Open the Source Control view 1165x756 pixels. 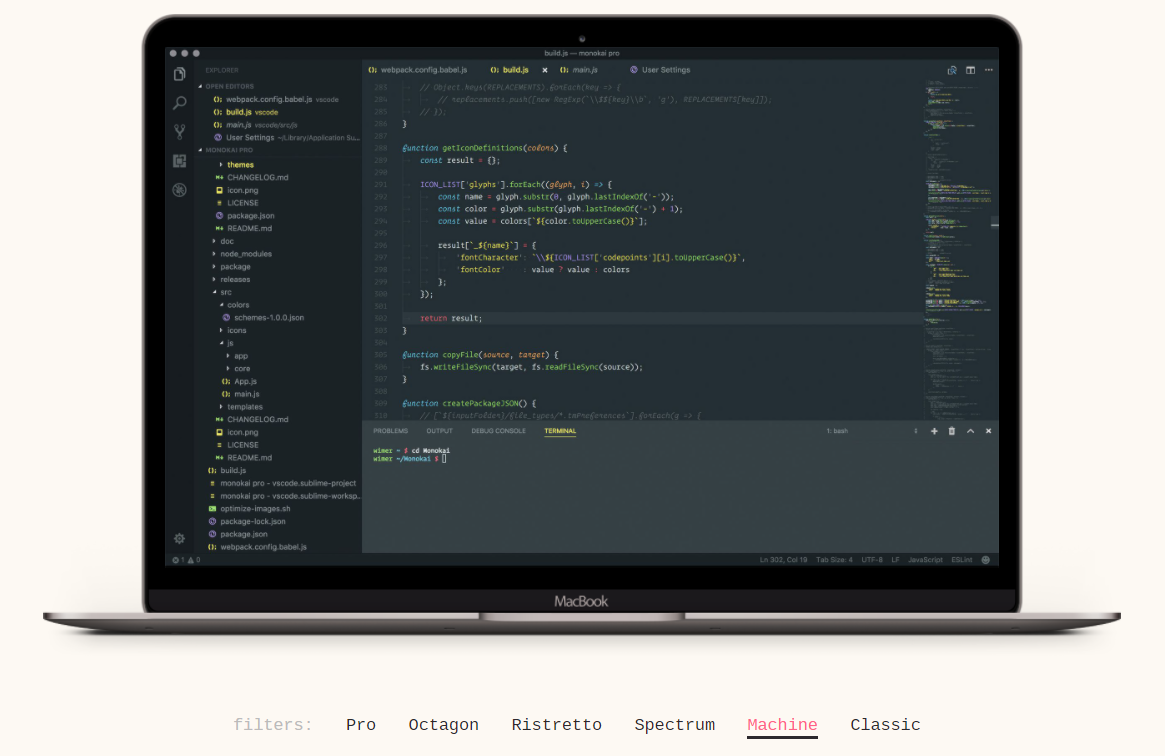click(x=178, y=130)
